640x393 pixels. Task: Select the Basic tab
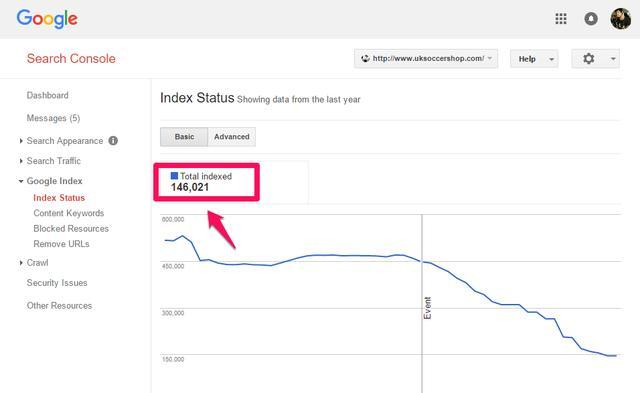[x=184, y=137]
